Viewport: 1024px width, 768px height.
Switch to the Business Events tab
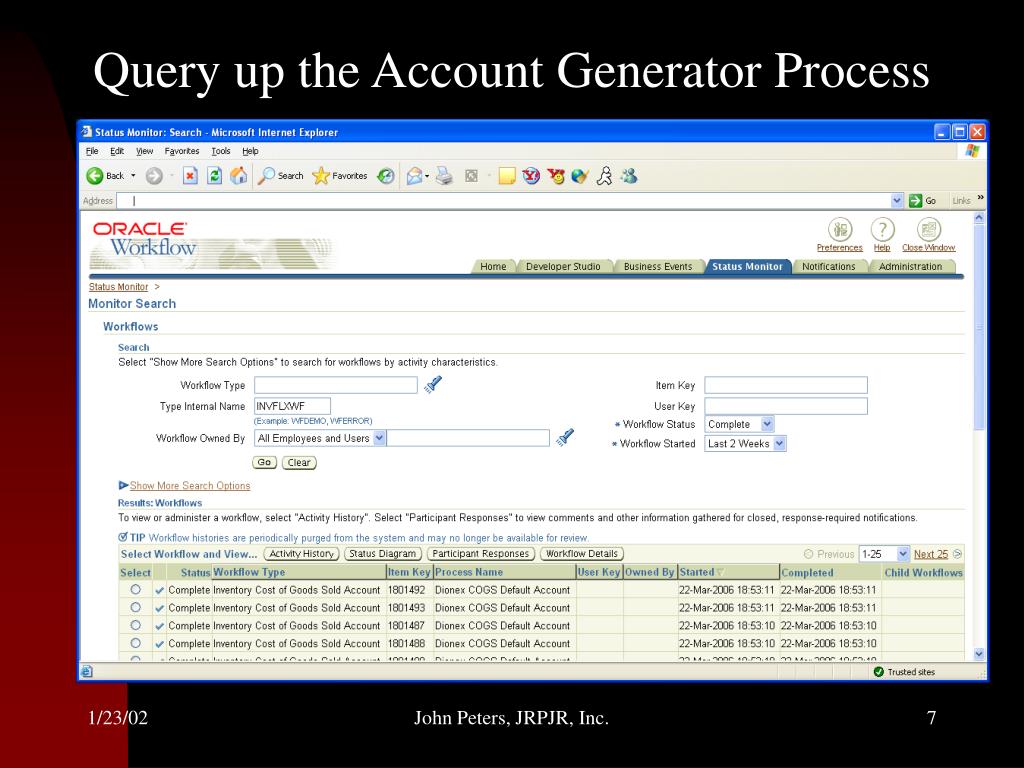point(658,266)
